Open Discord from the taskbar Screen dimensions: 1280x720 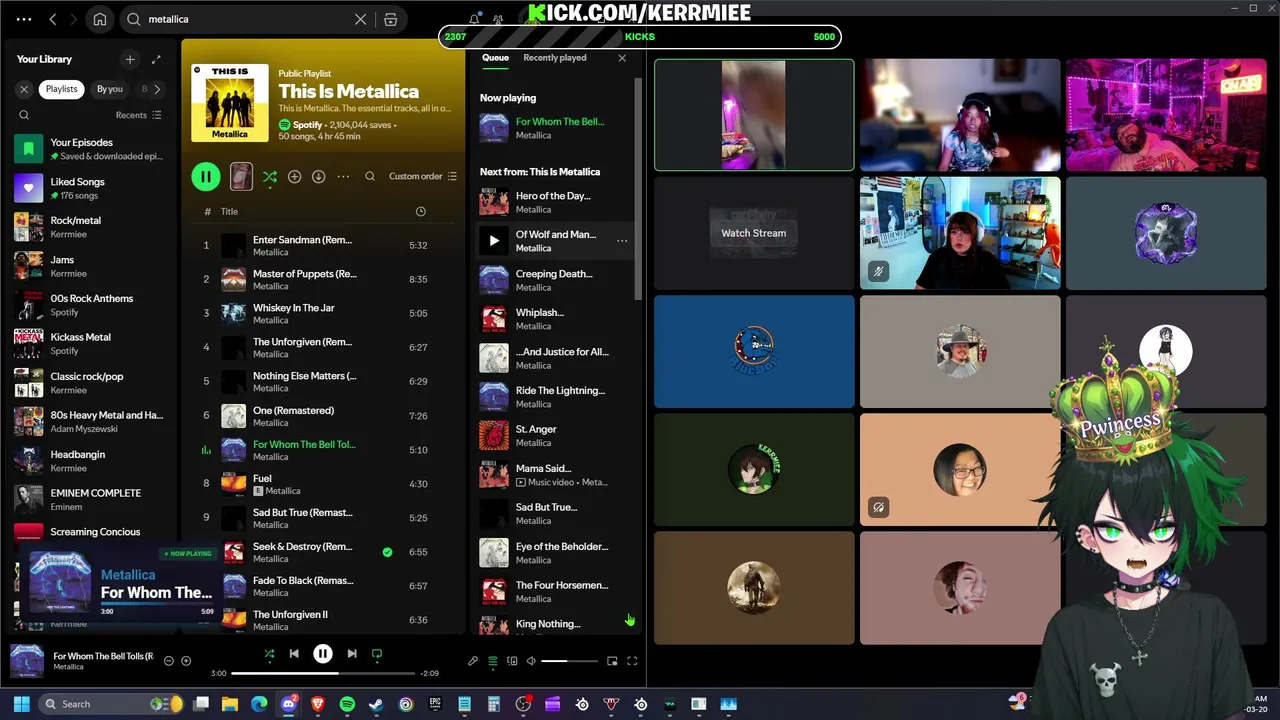point(289,704)
